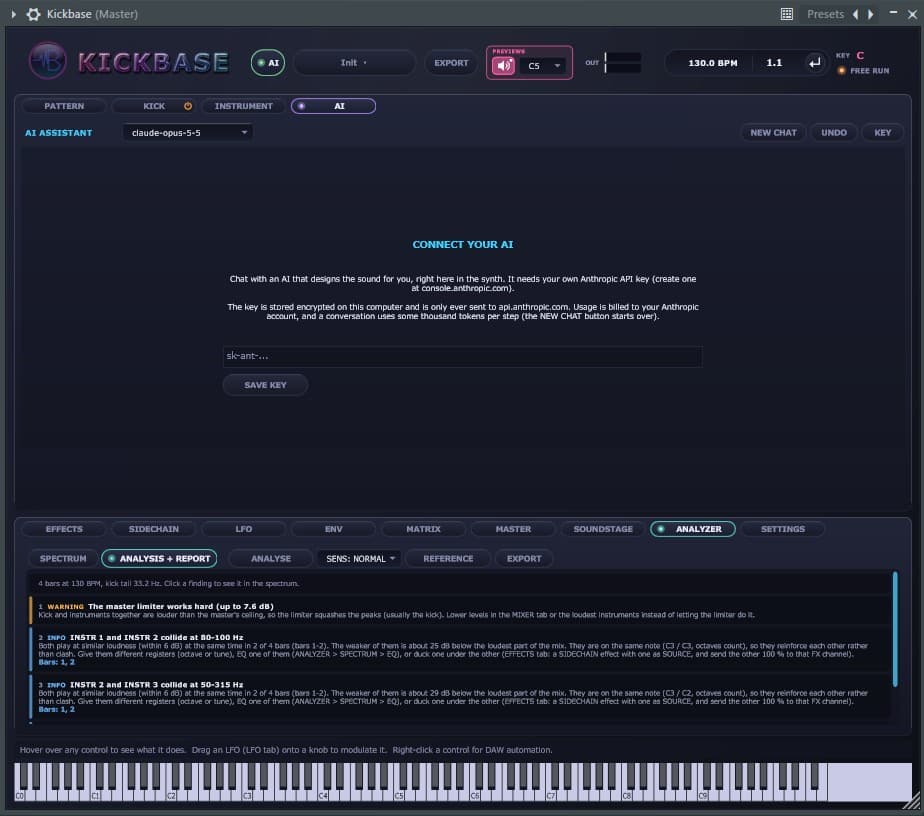Screen dimensions: 924x816
Task: Click the return-to-start arrow icon
Action: point(814,62)
